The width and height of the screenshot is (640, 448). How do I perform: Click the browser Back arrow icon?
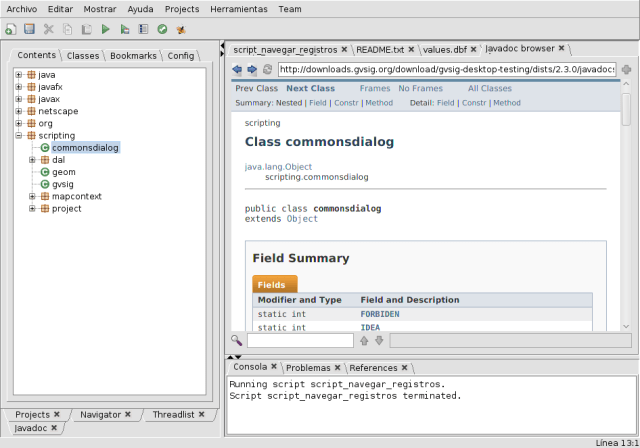coord(237,70)
